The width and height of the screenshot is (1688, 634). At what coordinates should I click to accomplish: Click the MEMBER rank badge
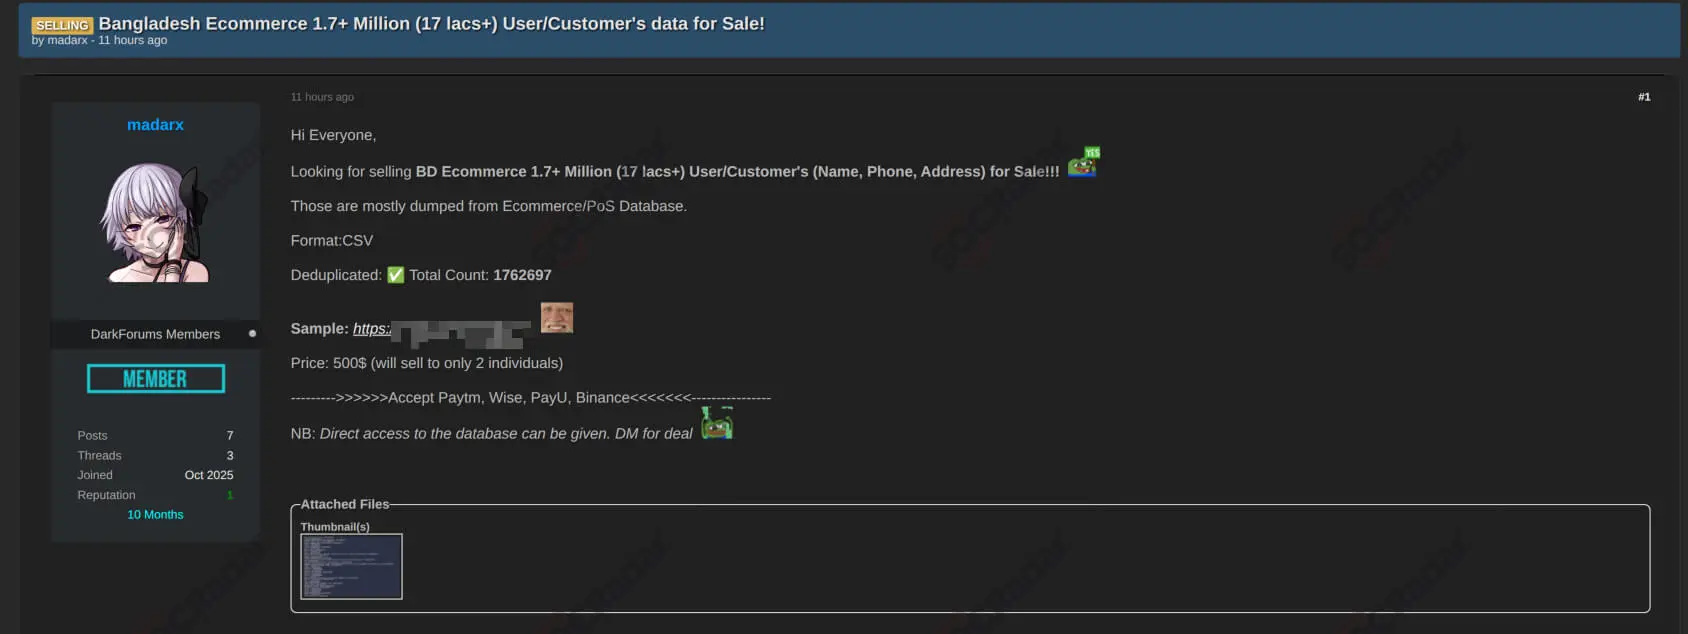point(155,379)
